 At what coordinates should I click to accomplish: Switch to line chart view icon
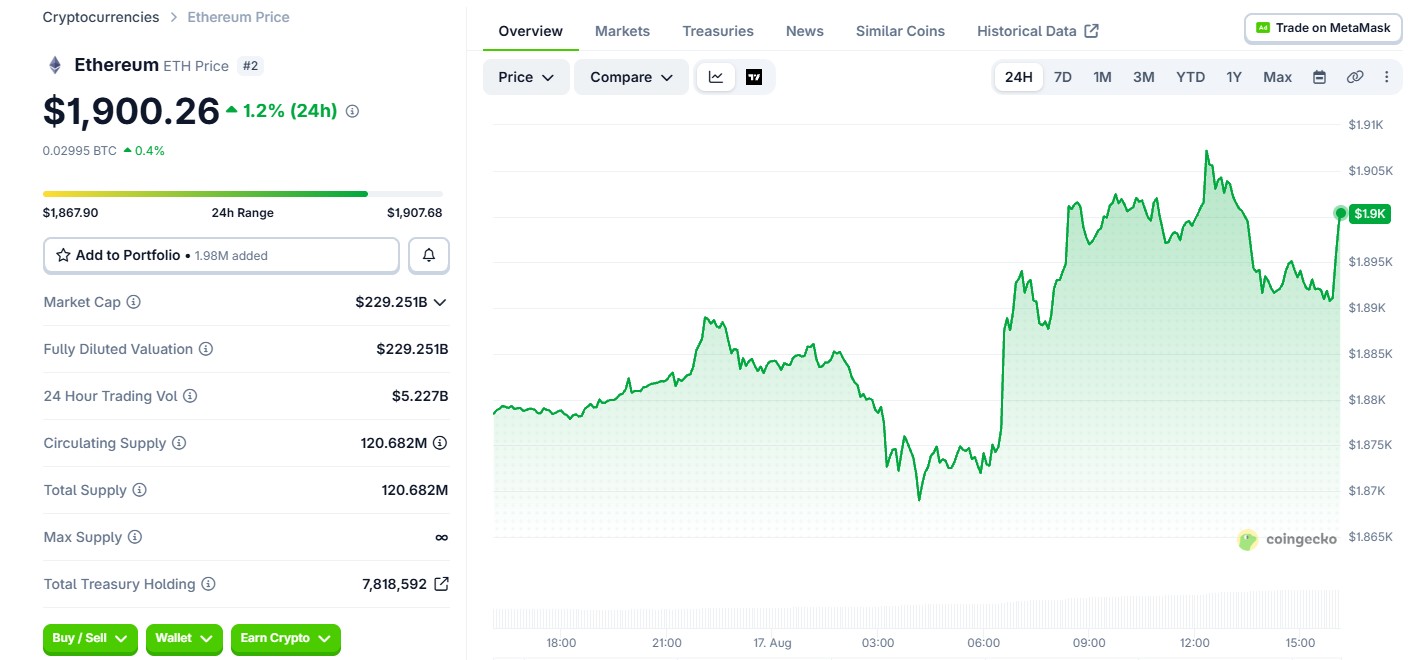tap(716, 77)
